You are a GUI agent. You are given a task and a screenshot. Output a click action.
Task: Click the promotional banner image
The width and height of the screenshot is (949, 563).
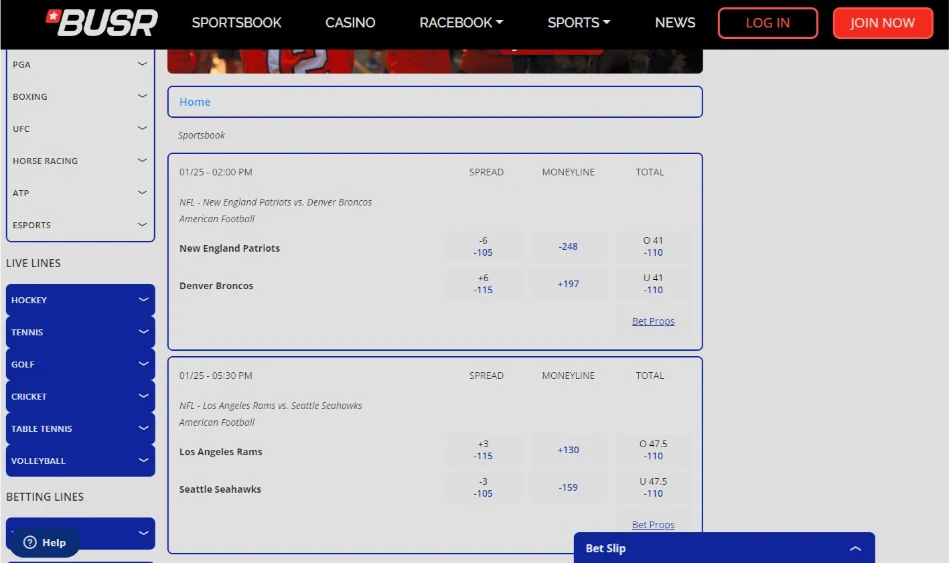435,61
